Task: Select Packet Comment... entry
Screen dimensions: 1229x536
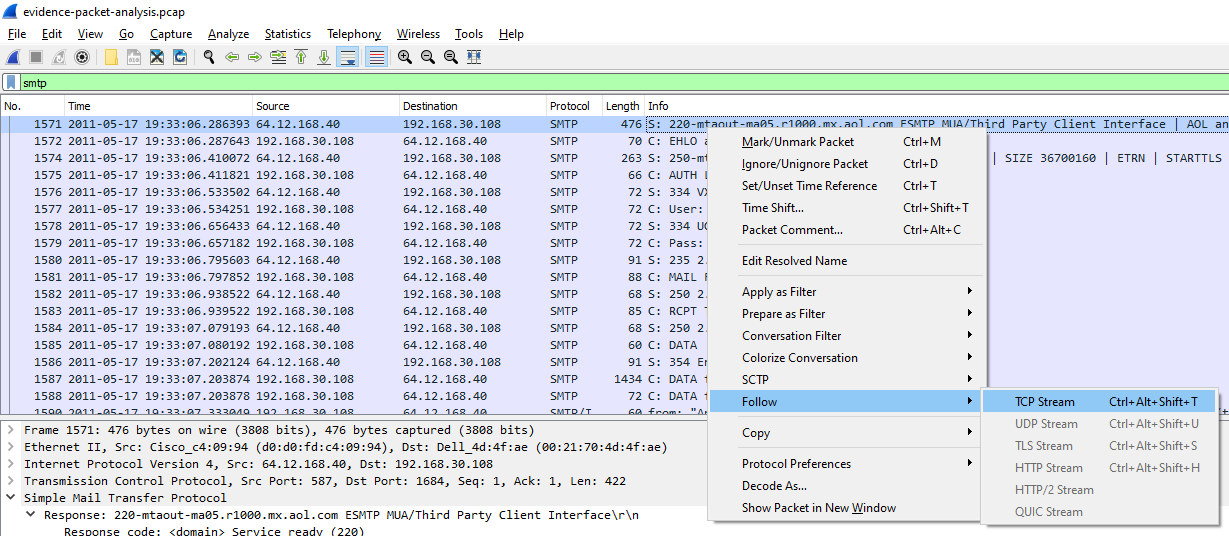Action: [x=846, y=230]
